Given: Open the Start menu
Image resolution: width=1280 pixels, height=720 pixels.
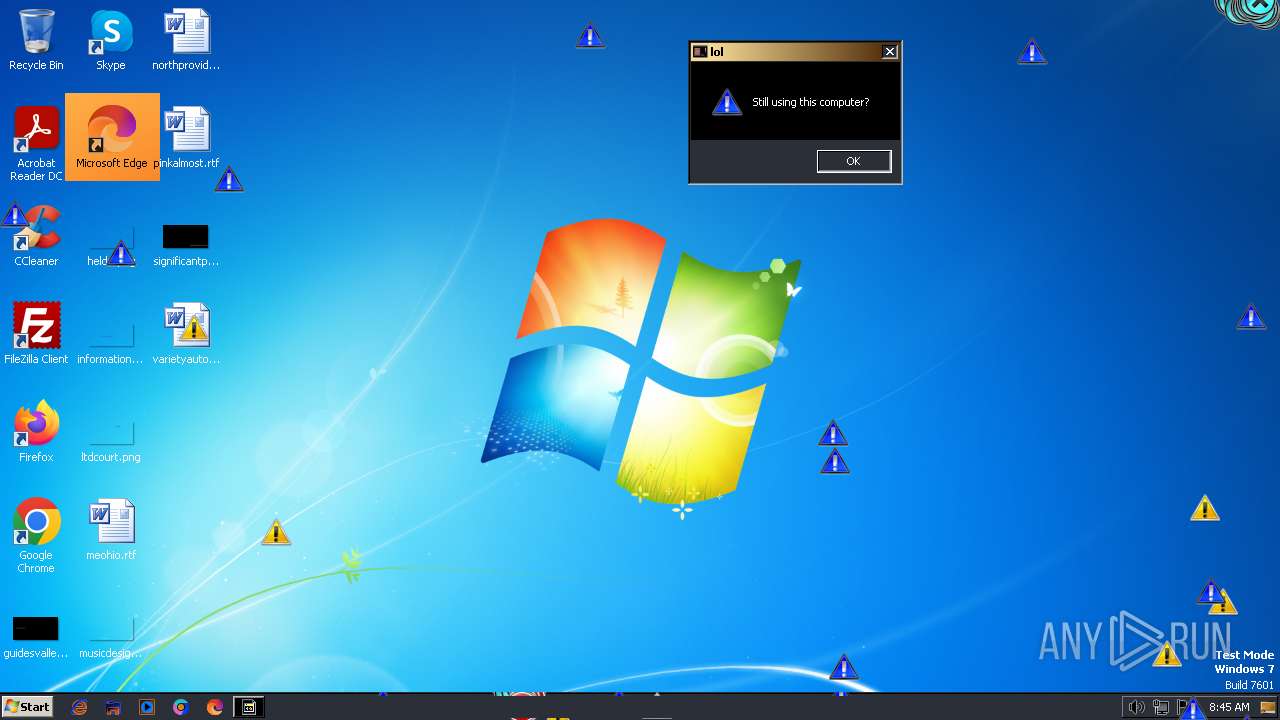Looking at the screenshot, I should [x=27, y=707].
